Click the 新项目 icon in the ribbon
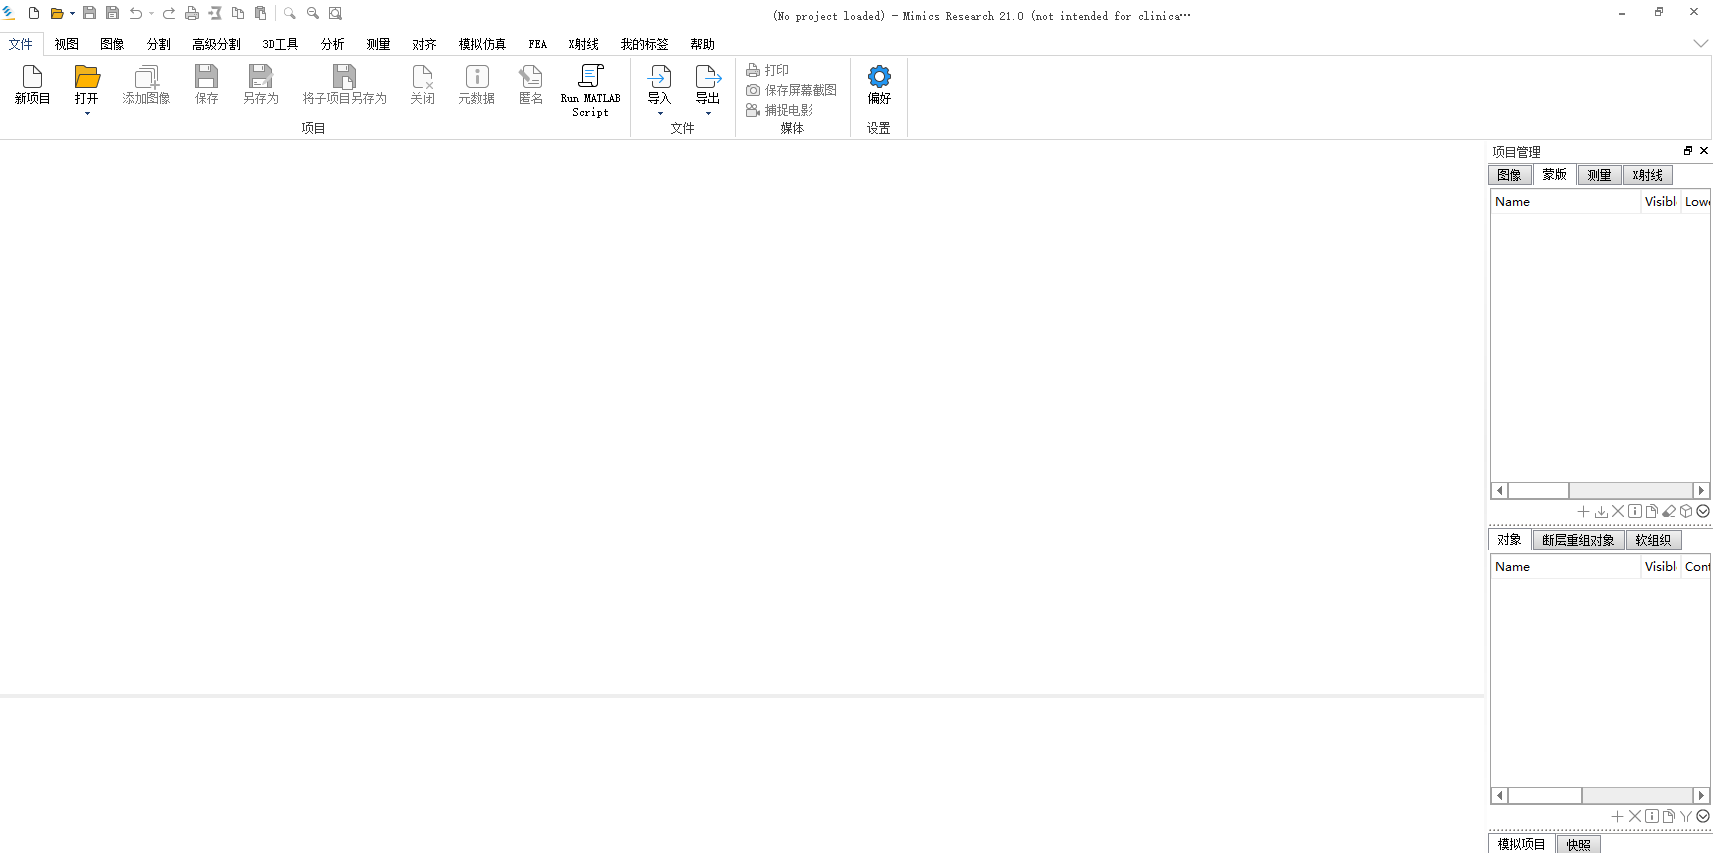 click(x=32, y=77)
